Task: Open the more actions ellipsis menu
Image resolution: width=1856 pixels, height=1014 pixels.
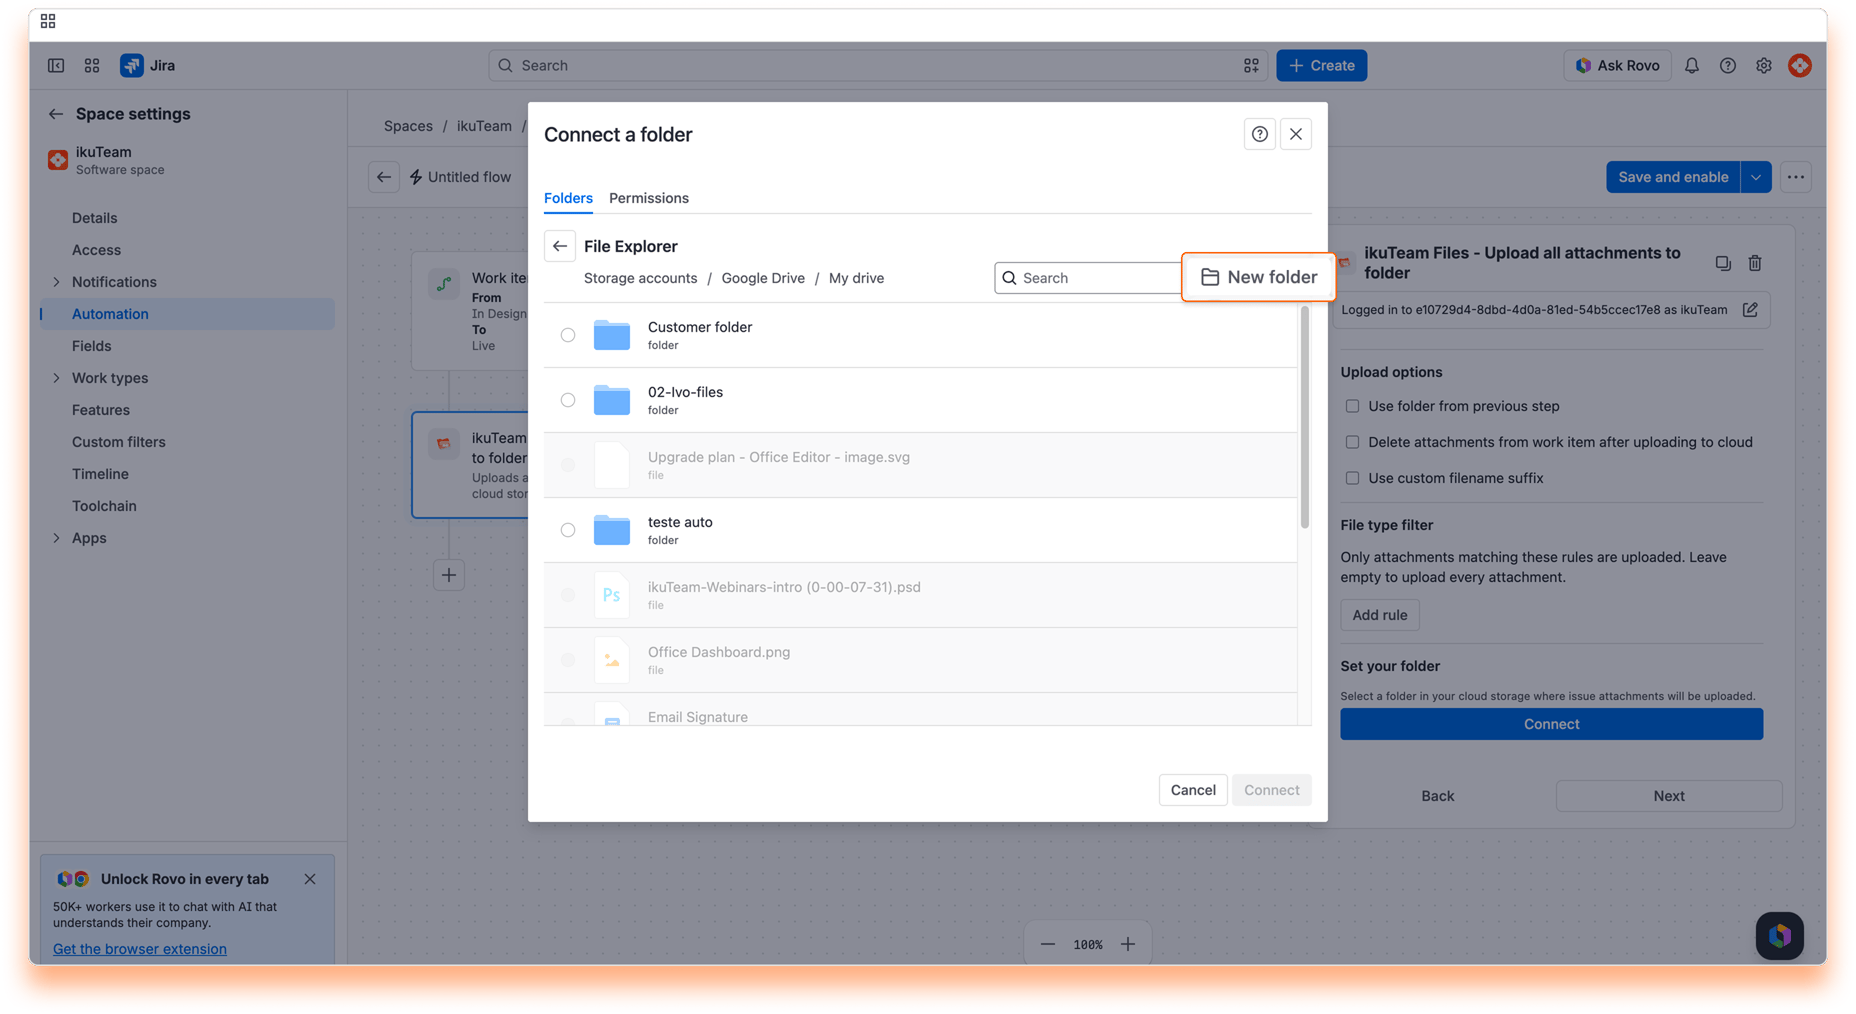Action: point(1796,177)
